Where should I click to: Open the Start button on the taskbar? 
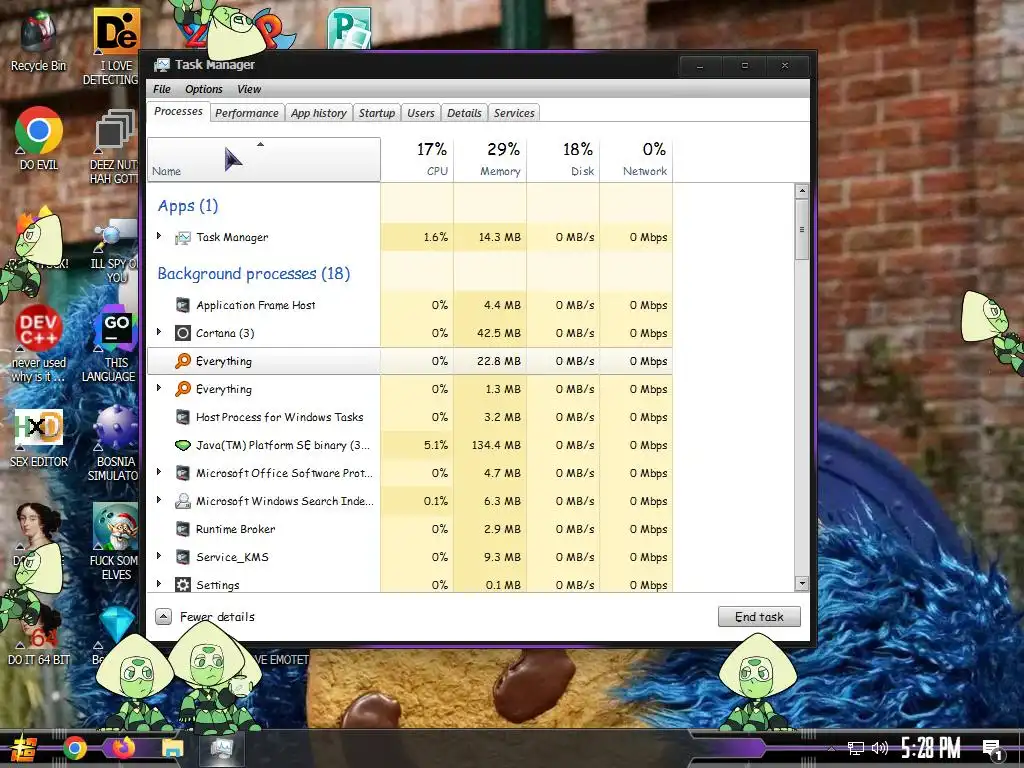pos(22,748)
